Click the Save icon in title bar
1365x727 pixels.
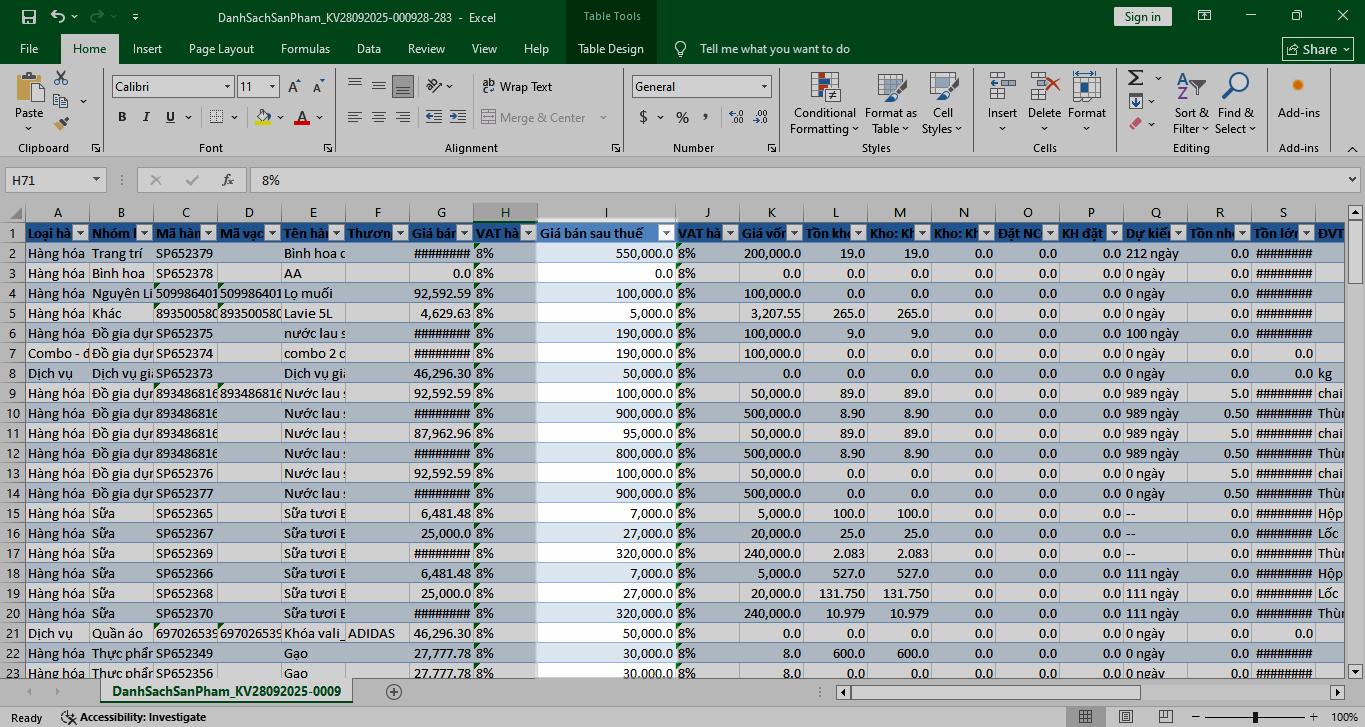click(x=28, y=17)
